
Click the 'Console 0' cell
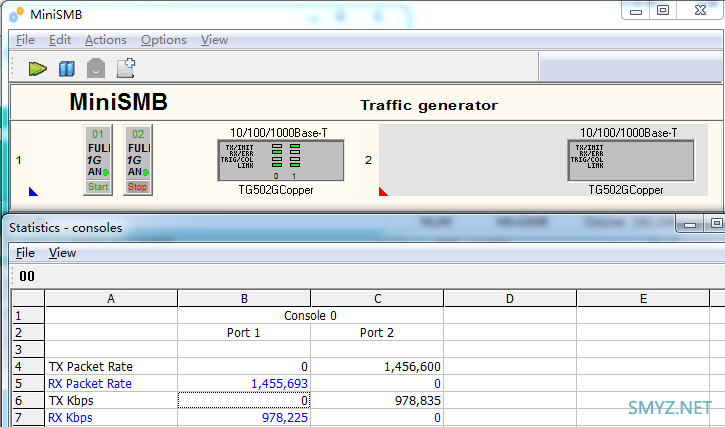310,316
